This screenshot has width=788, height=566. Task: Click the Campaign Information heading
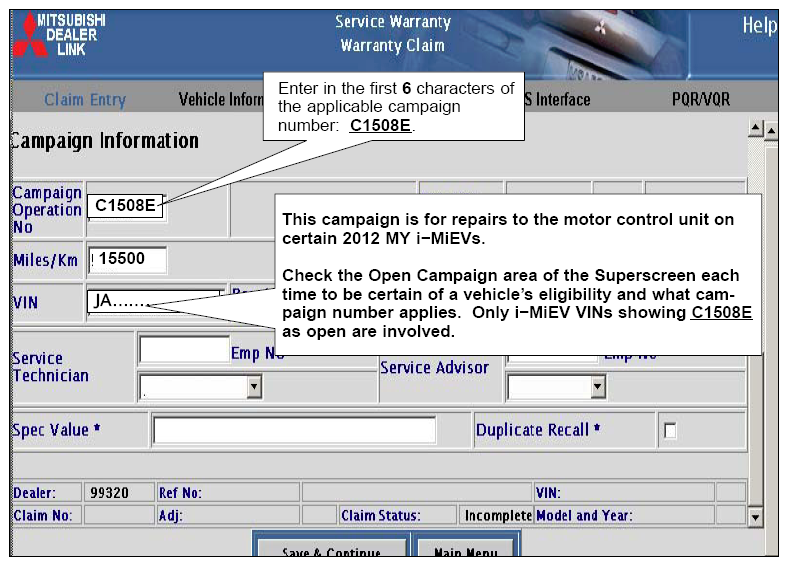pyautogui.click(x=105, y=141)
